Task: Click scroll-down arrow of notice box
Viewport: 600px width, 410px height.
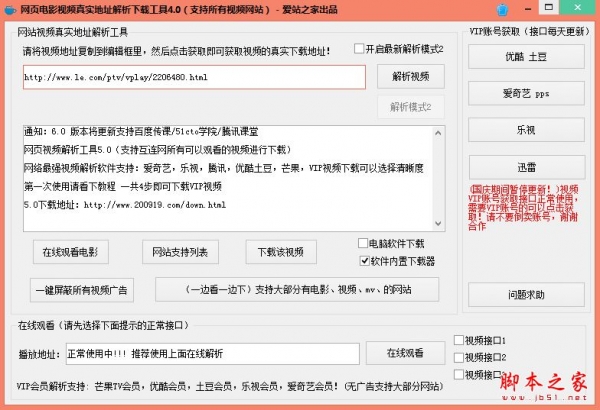Action: 438,223
